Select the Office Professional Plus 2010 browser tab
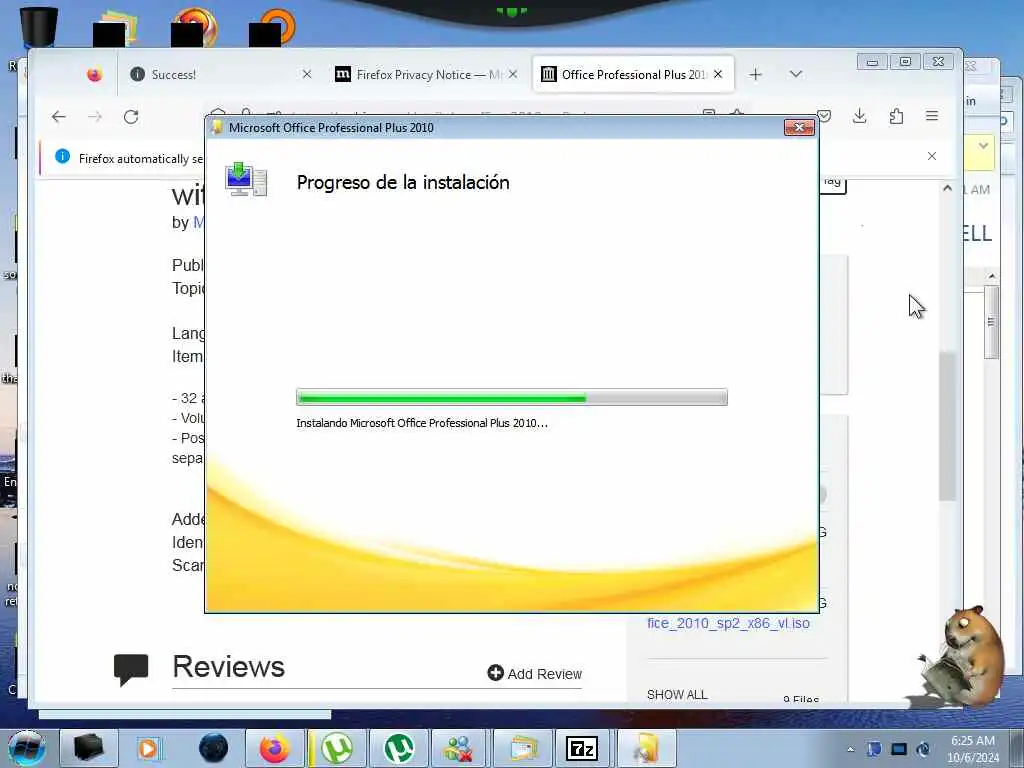The height and width of the screenshot is (768, 1024). 633,74
